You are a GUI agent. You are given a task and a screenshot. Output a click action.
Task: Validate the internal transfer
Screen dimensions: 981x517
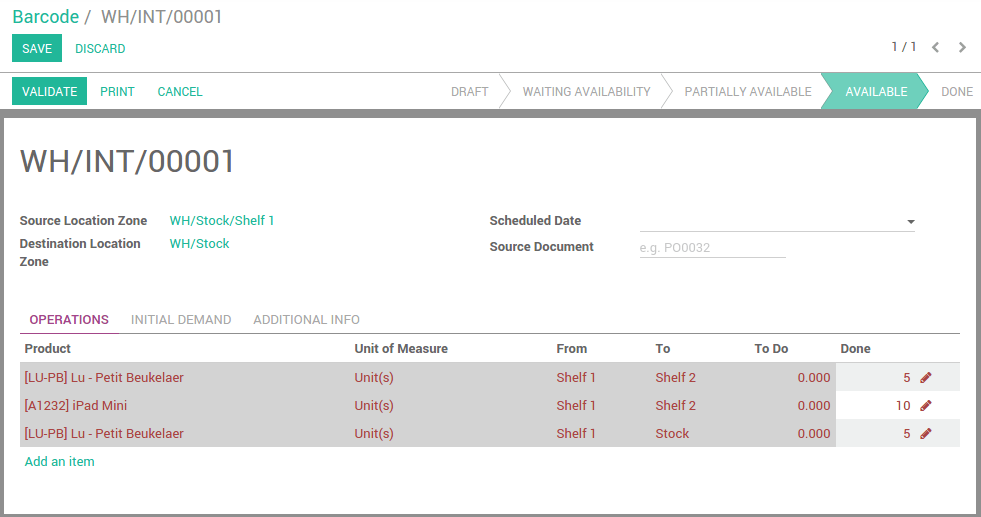tap(49, 91)
